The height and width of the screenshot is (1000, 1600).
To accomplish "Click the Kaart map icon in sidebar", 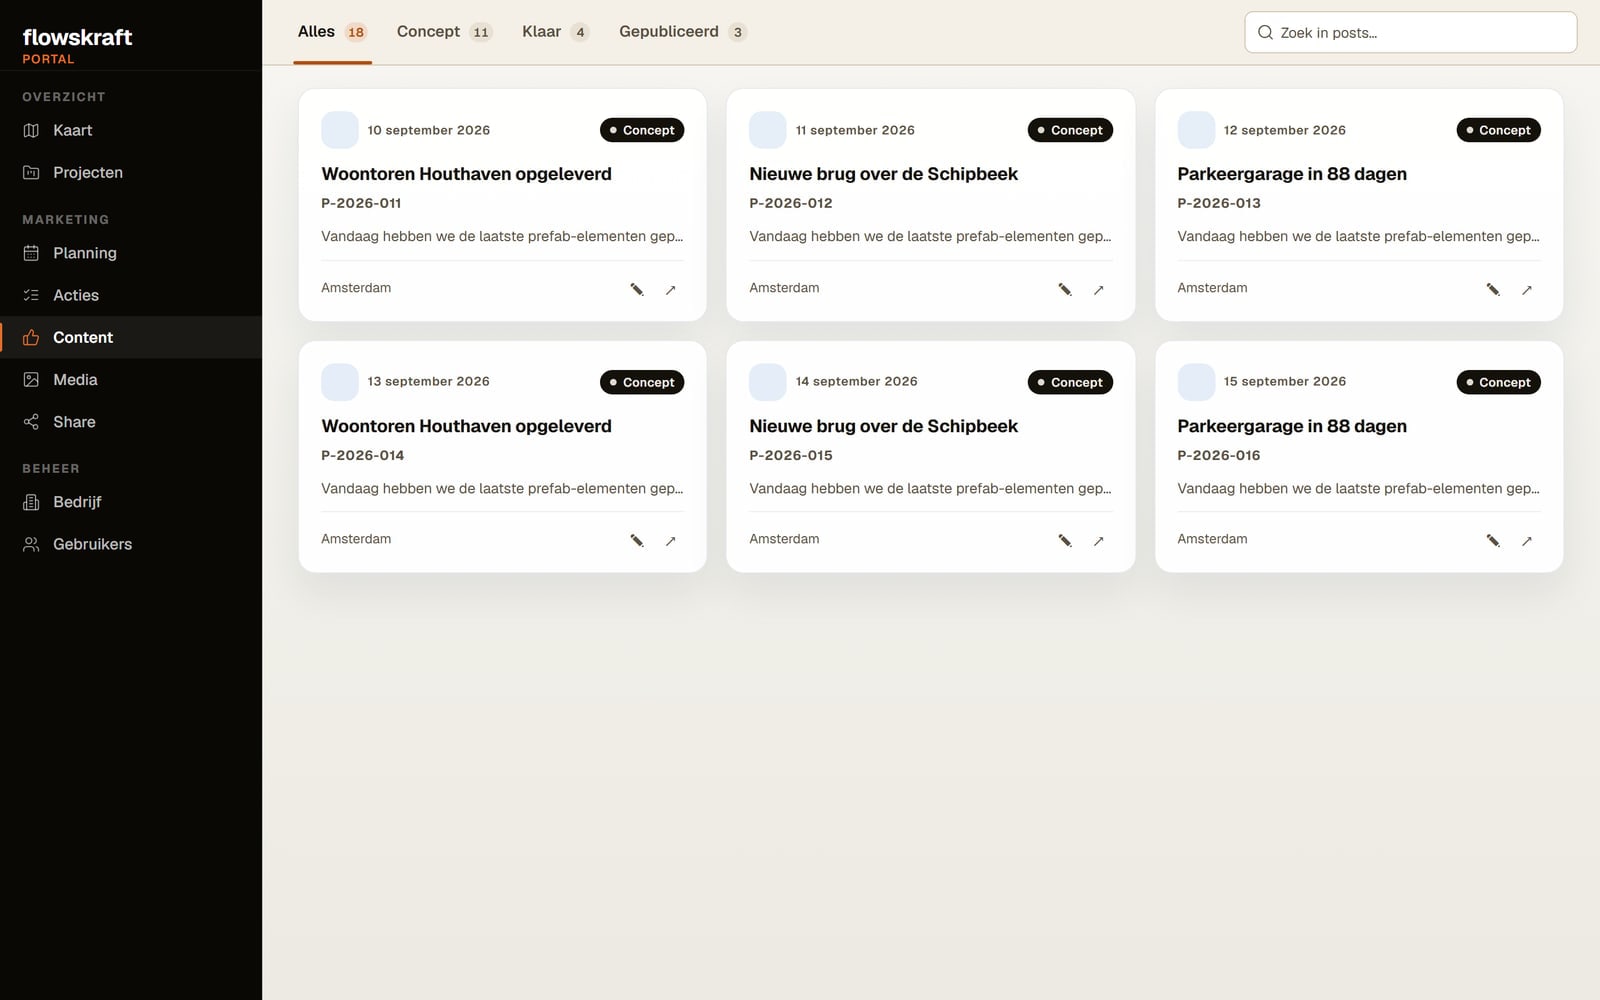I will pos(31,130).
